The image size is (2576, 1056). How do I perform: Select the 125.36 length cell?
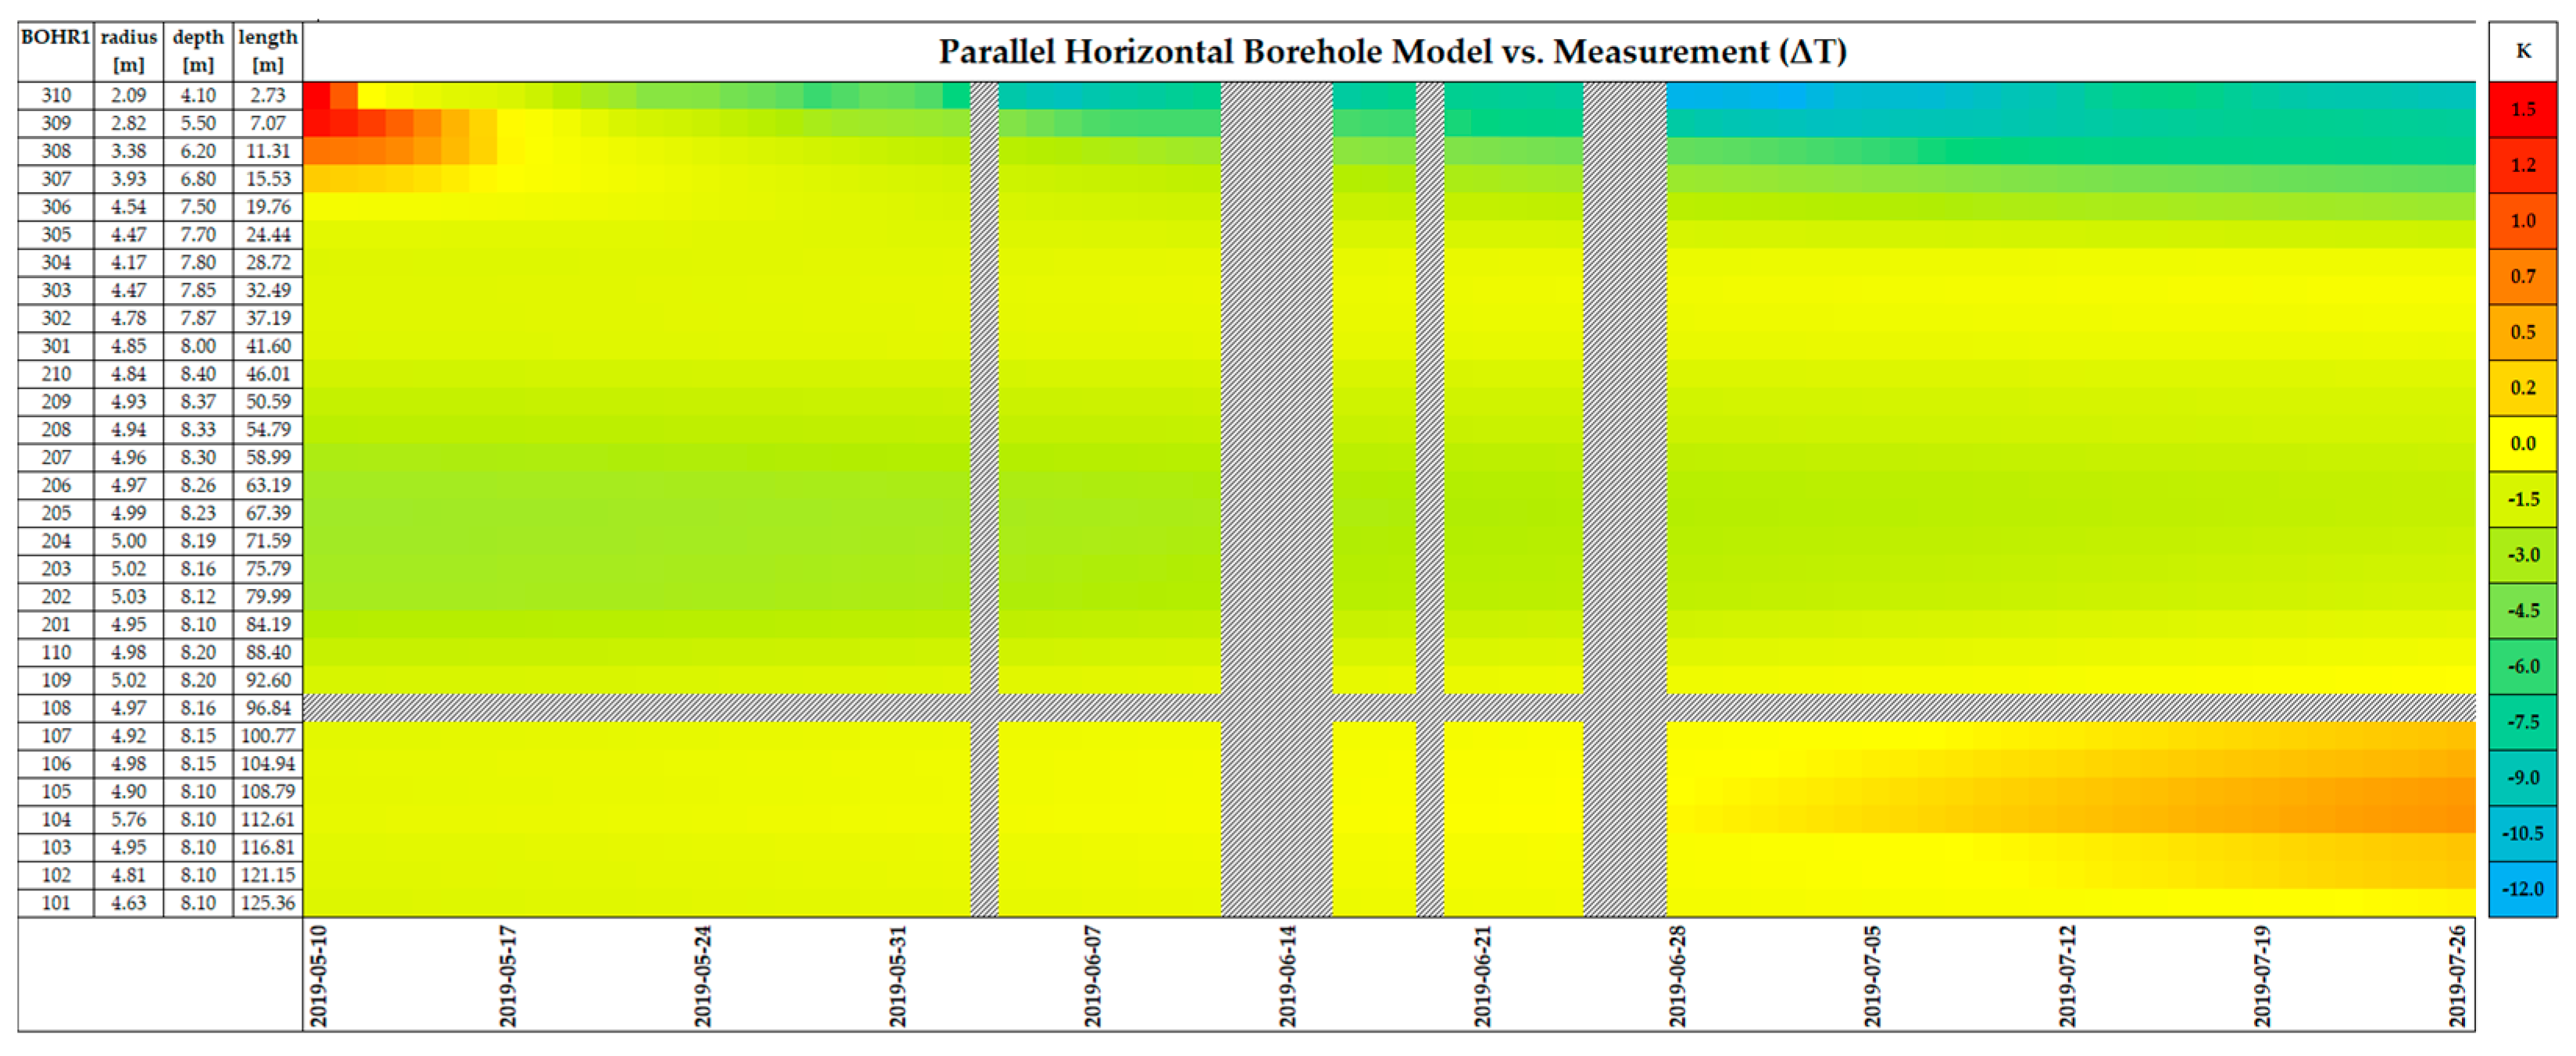pos(268,903)
